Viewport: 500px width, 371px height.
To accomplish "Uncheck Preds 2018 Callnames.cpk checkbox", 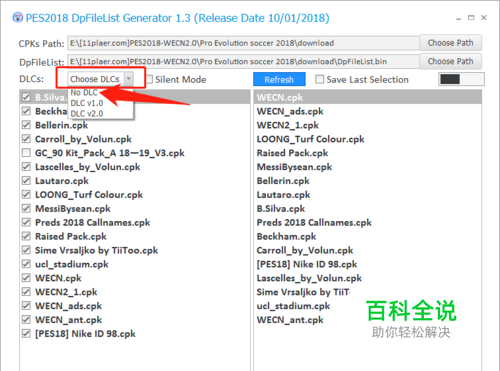I will pyautogui.click(x=26, y=222).
